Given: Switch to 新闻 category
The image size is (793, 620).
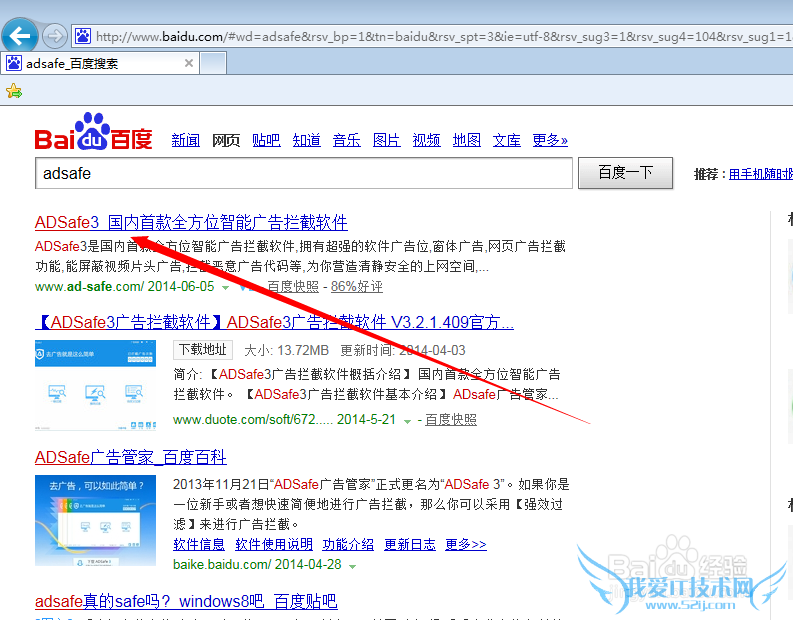Looking at the screenshot, I should point(186,140).
